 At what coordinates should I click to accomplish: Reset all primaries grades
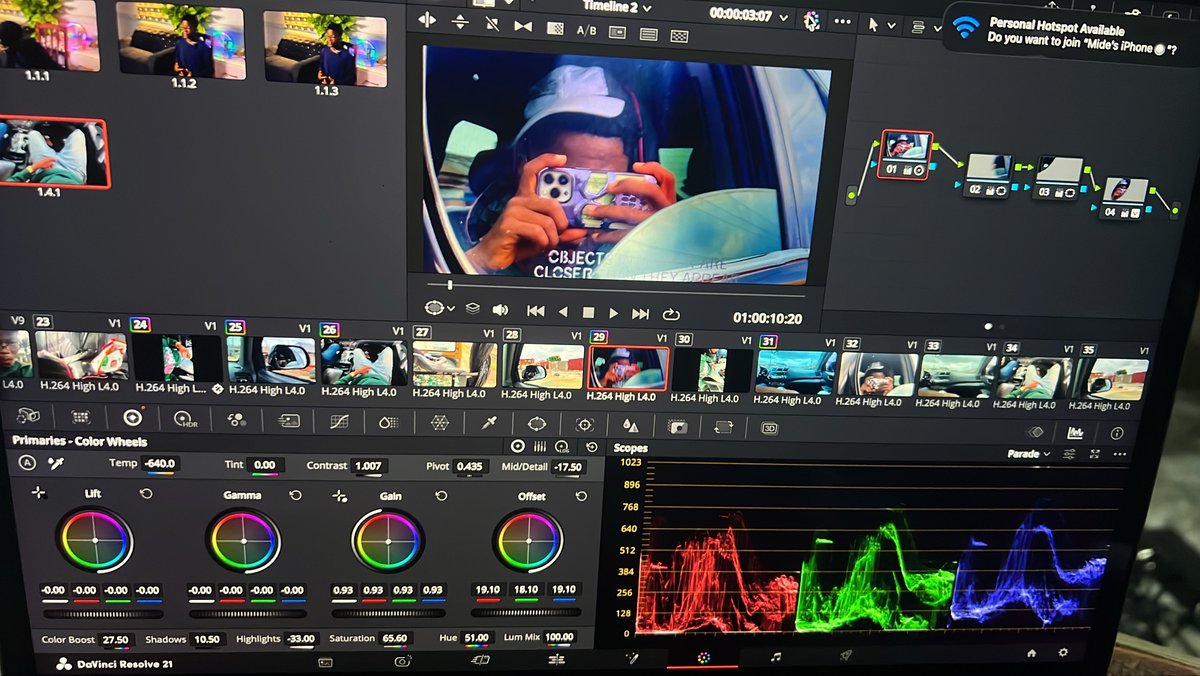coord(592,447)
